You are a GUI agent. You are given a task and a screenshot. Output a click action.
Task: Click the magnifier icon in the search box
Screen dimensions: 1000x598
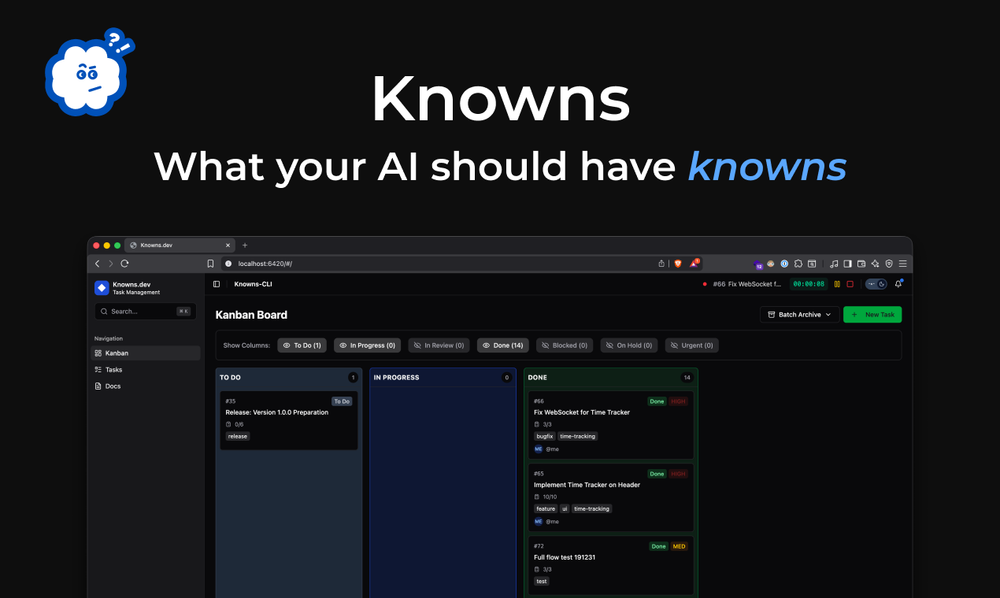point(104,311)
